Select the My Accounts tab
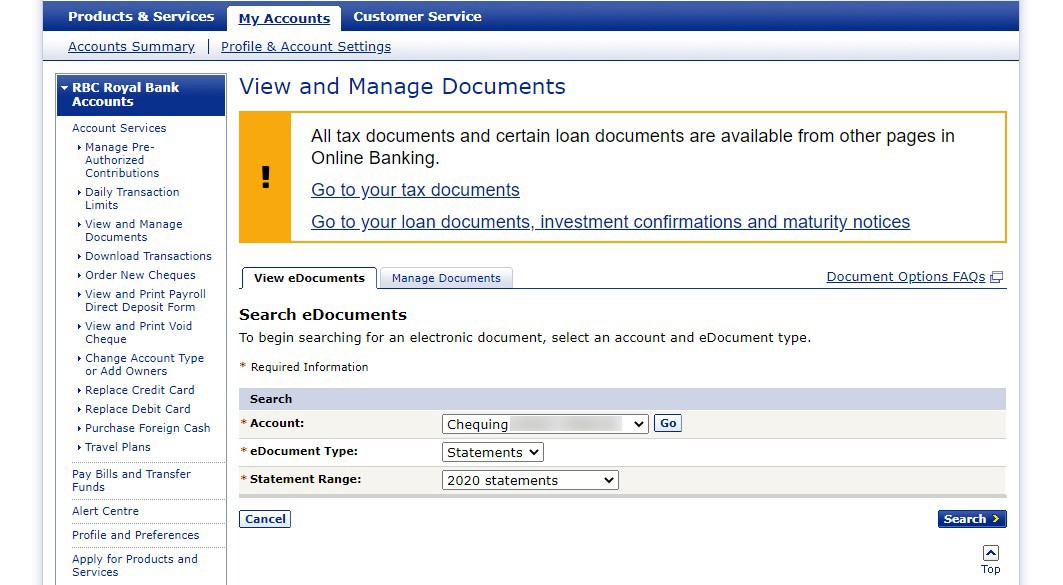Image resolution: width=1063 pixels, height=585 pixels. 284,18
